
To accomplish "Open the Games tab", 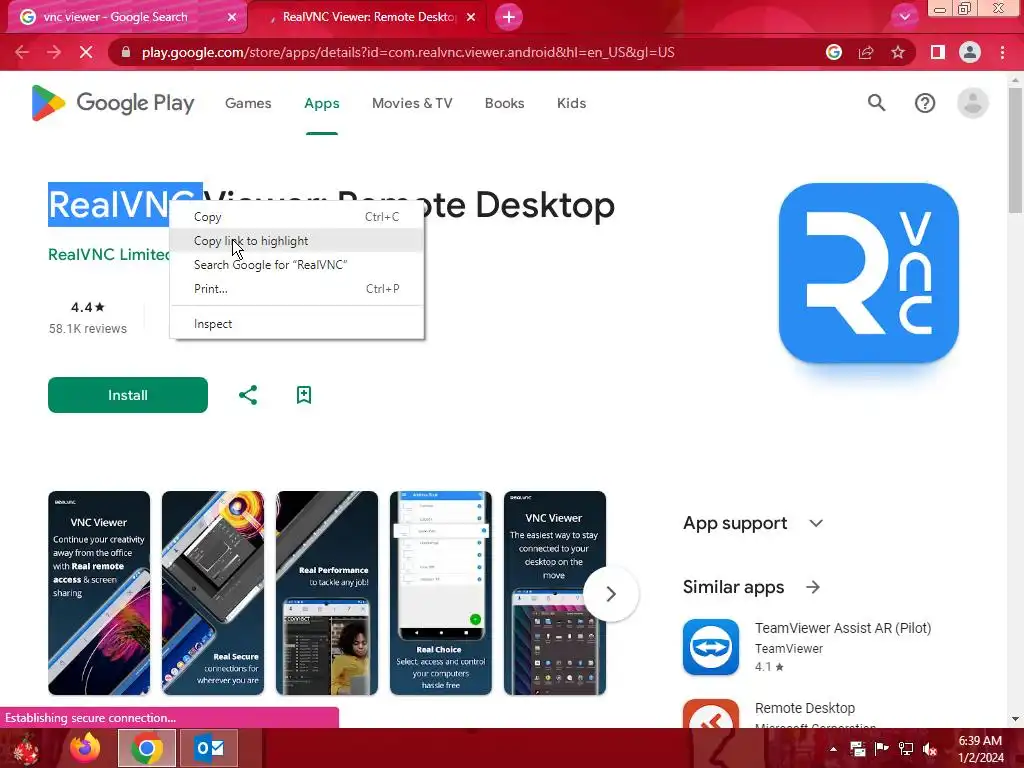I will tap(248, 103).
